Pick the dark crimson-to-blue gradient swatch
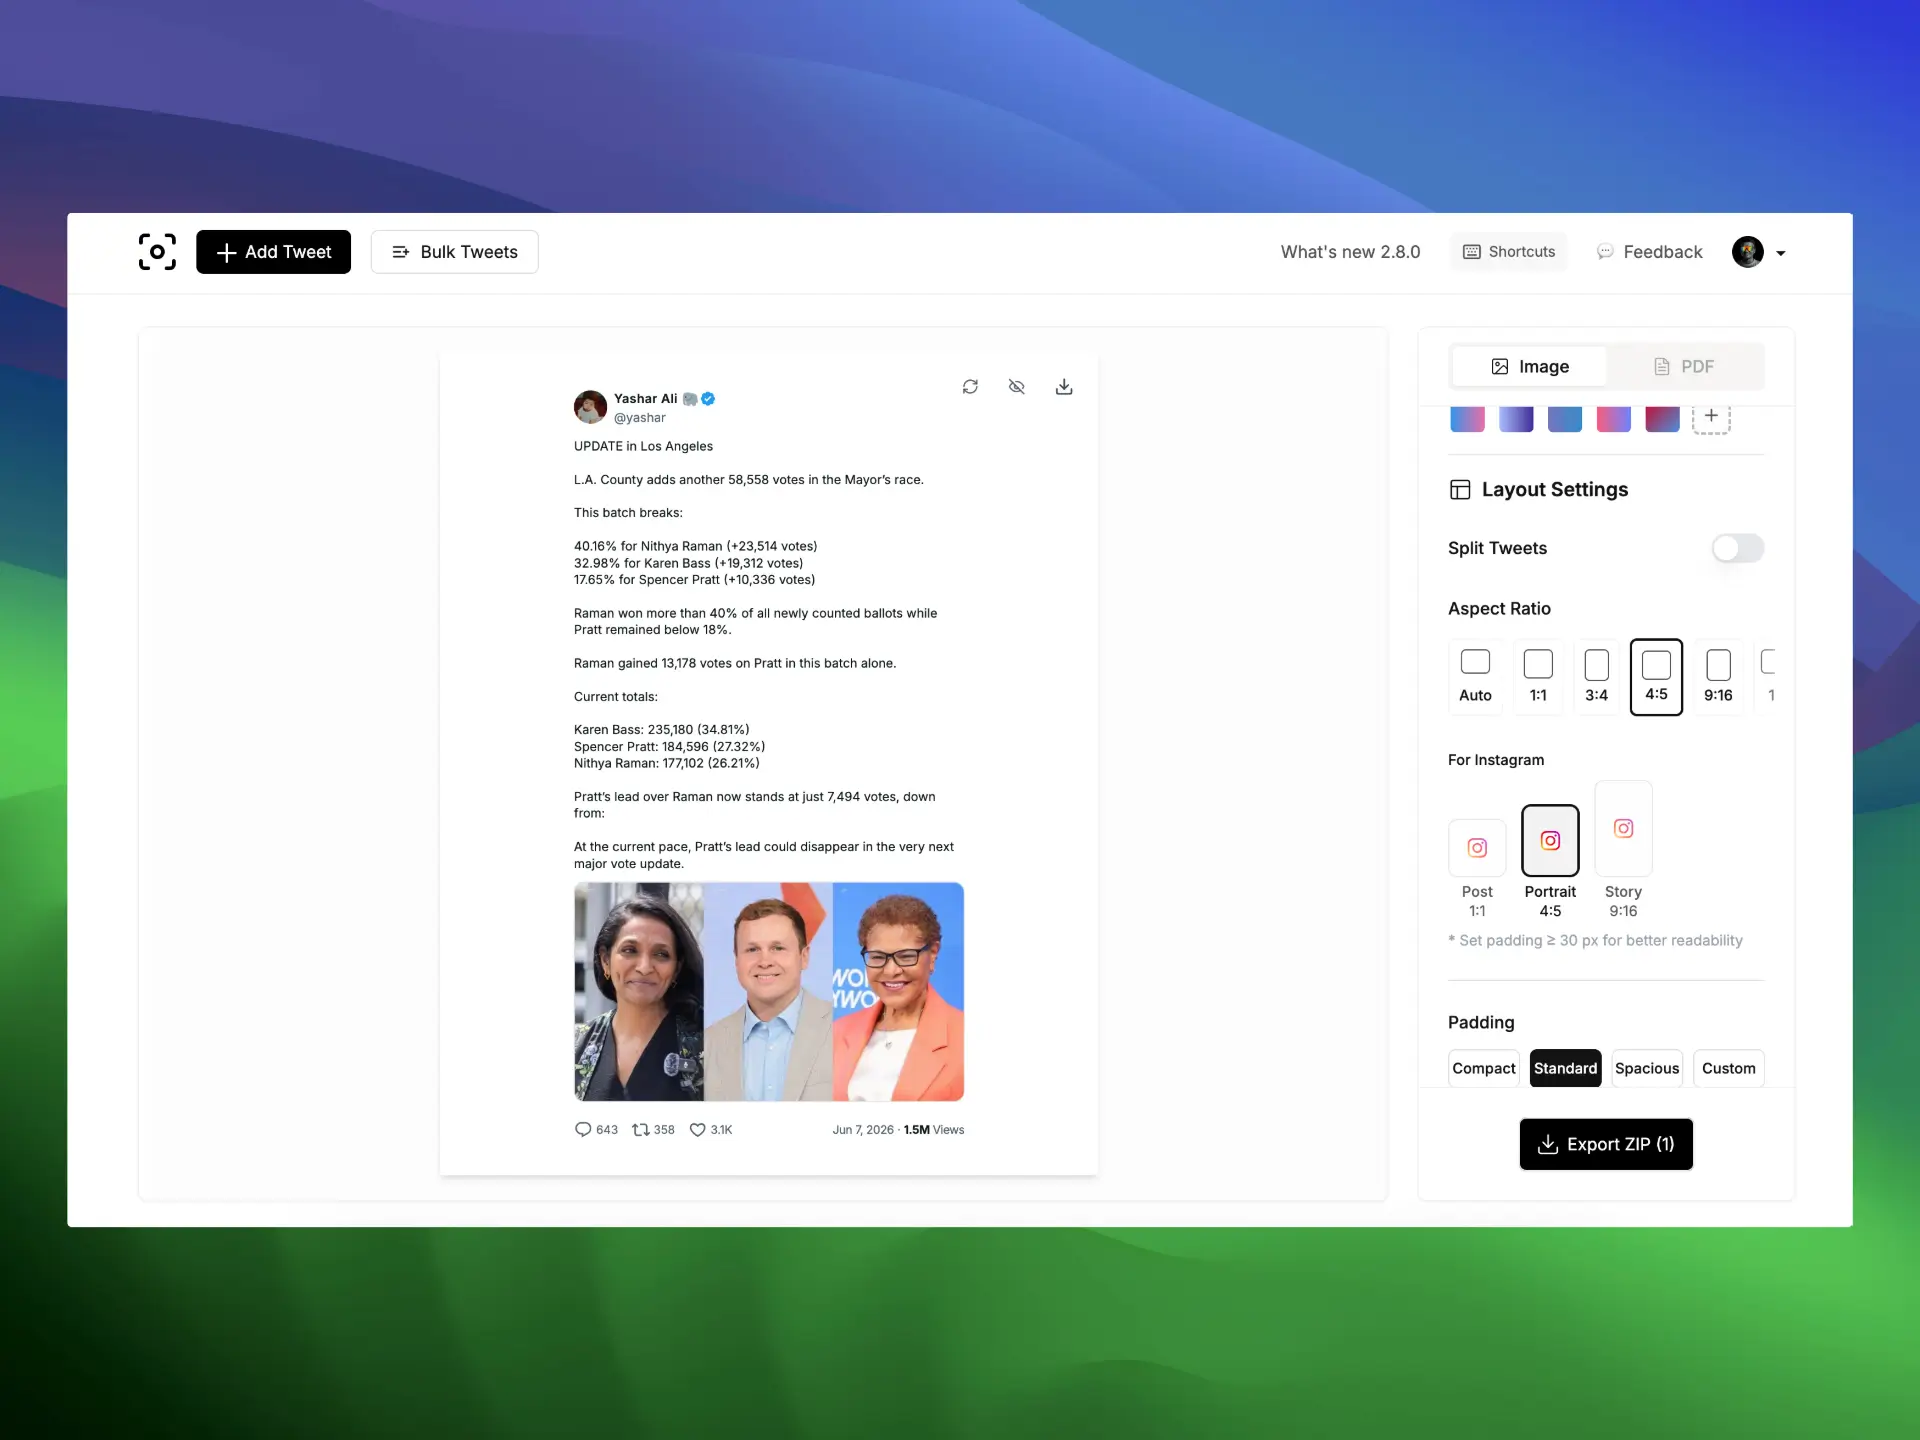 [1662, 418]
